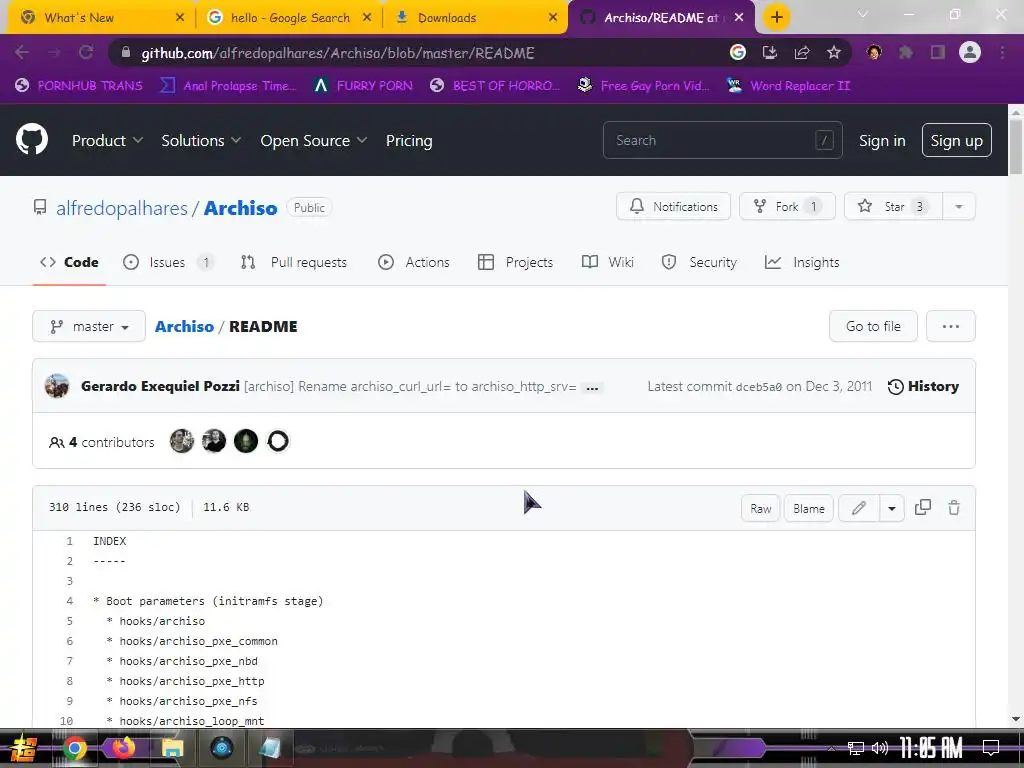1024x768 pixels.
Task: Bookmark this page with the star icon
Action: 833,52
